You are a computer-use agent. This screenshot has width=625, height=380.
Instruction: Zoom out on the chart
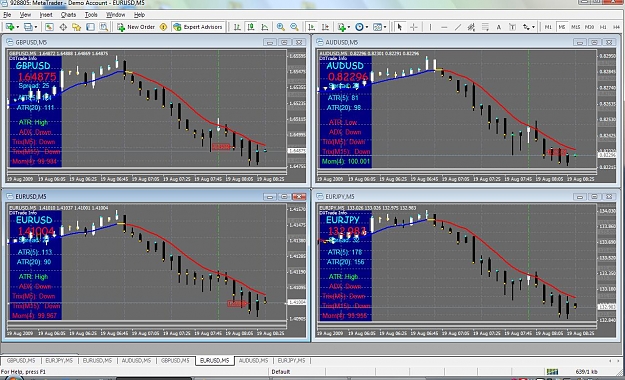click(x=294, y=27)
